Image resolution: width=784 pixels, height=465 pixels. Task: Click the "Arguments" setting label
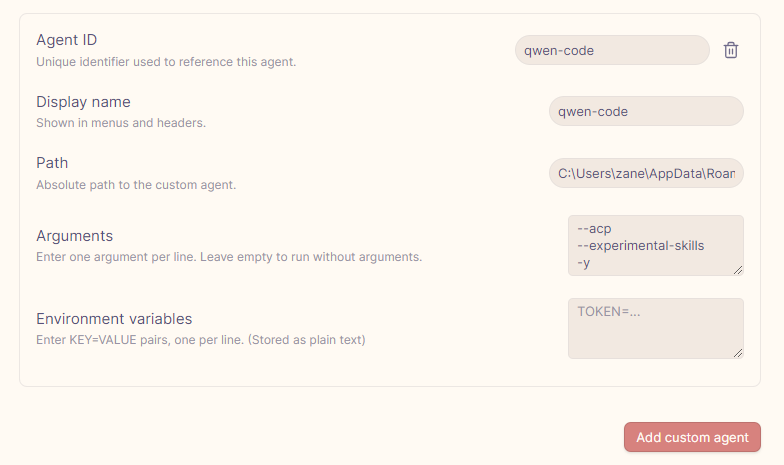pyautogui.click(x=74, y=236)
